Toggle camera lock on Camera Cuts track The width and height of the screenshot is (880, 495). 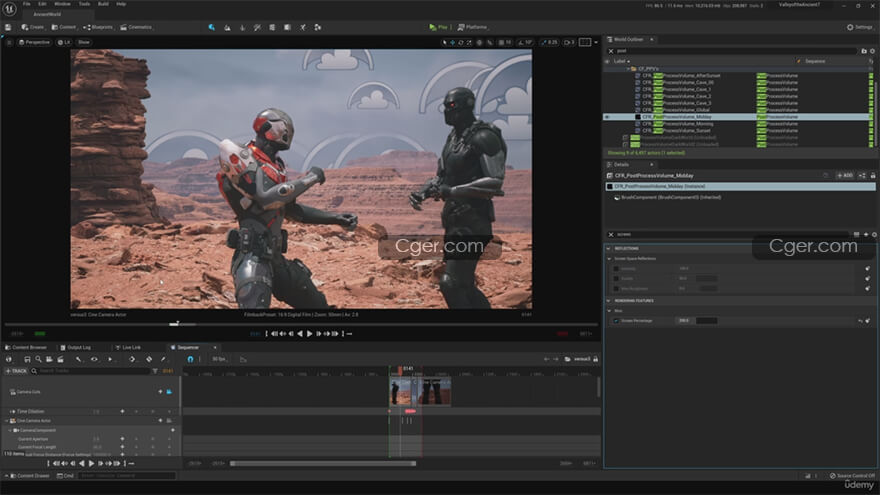(x=169, y=392)
